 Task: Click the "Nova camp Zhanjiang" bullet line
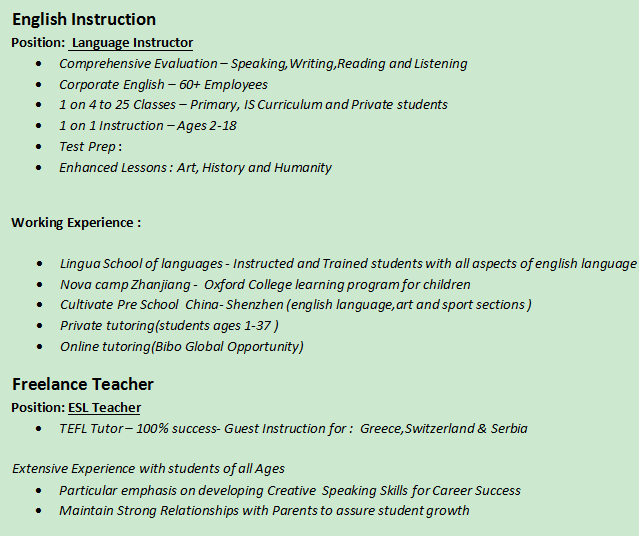pyautogui.click(x=265, y=285)
